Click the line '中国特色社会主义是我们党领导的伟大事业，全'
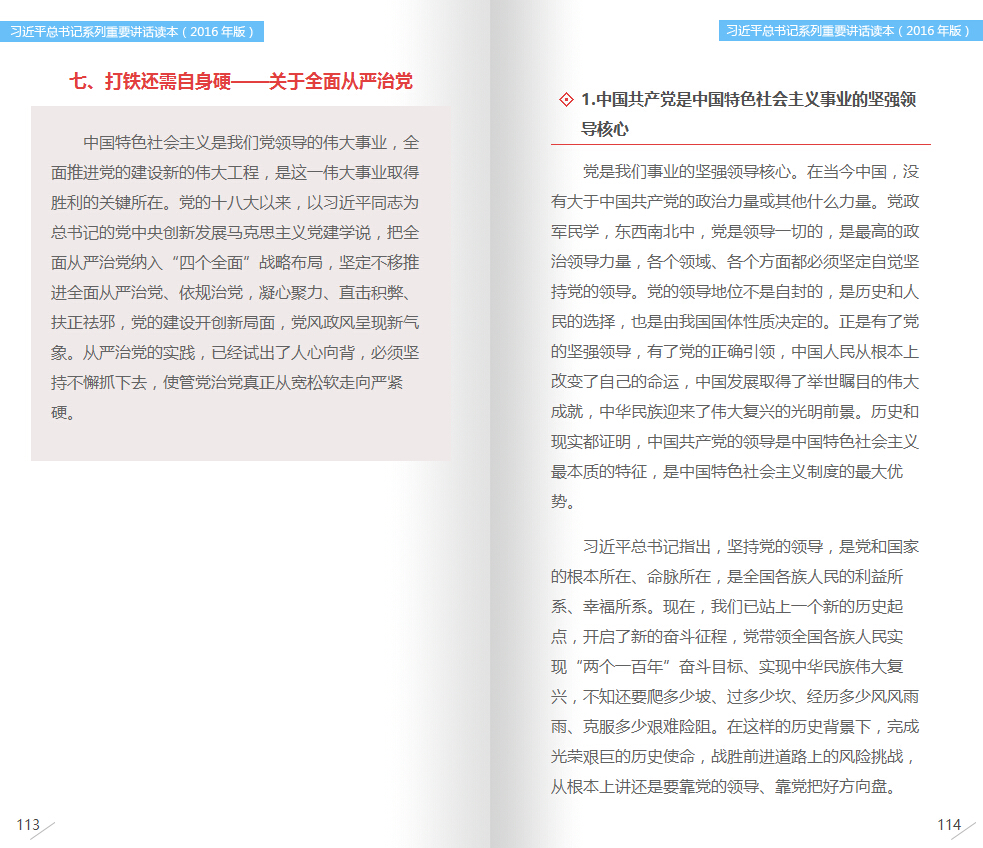This screenshot has width=983, height=848. (x=251, y=142)
